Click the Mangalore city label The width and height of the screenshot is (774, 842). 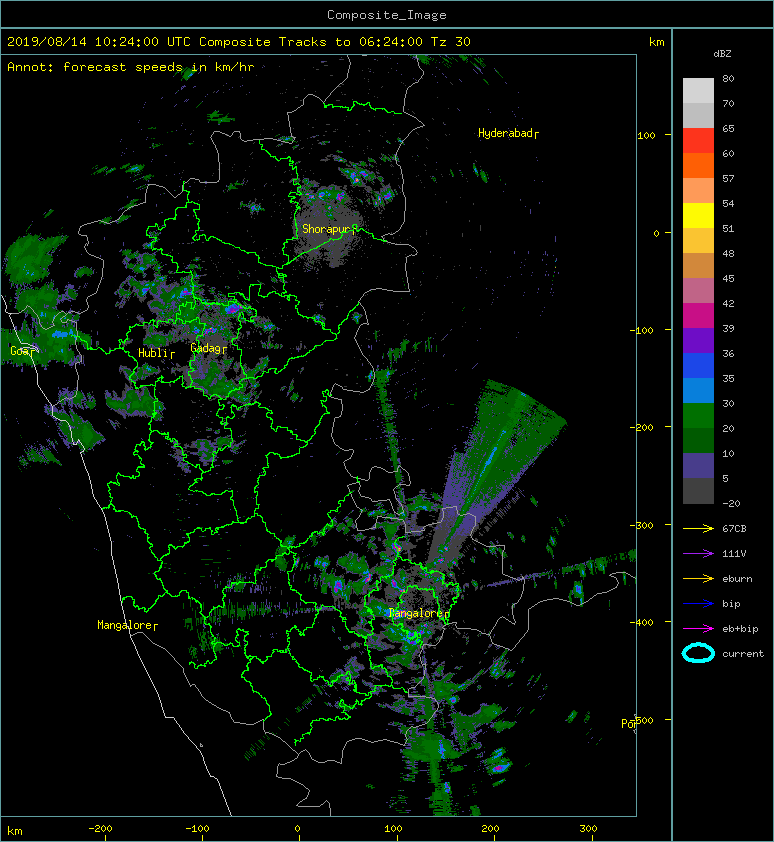[125, 625]
